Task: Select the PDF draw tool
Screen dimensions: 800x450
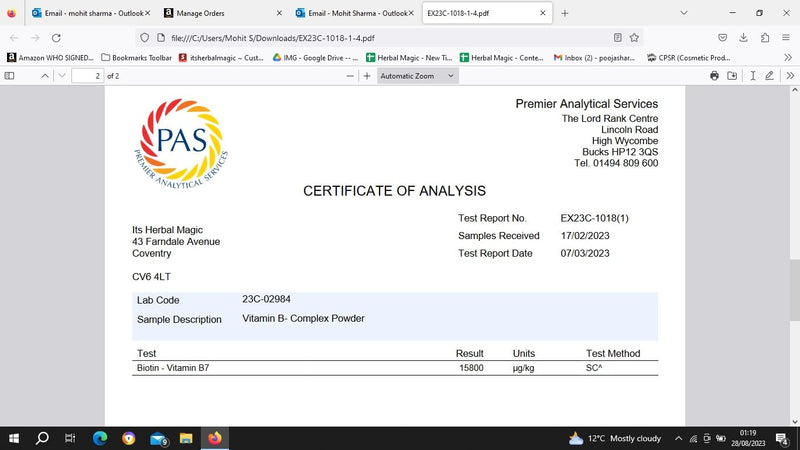Action: [769, 76]
